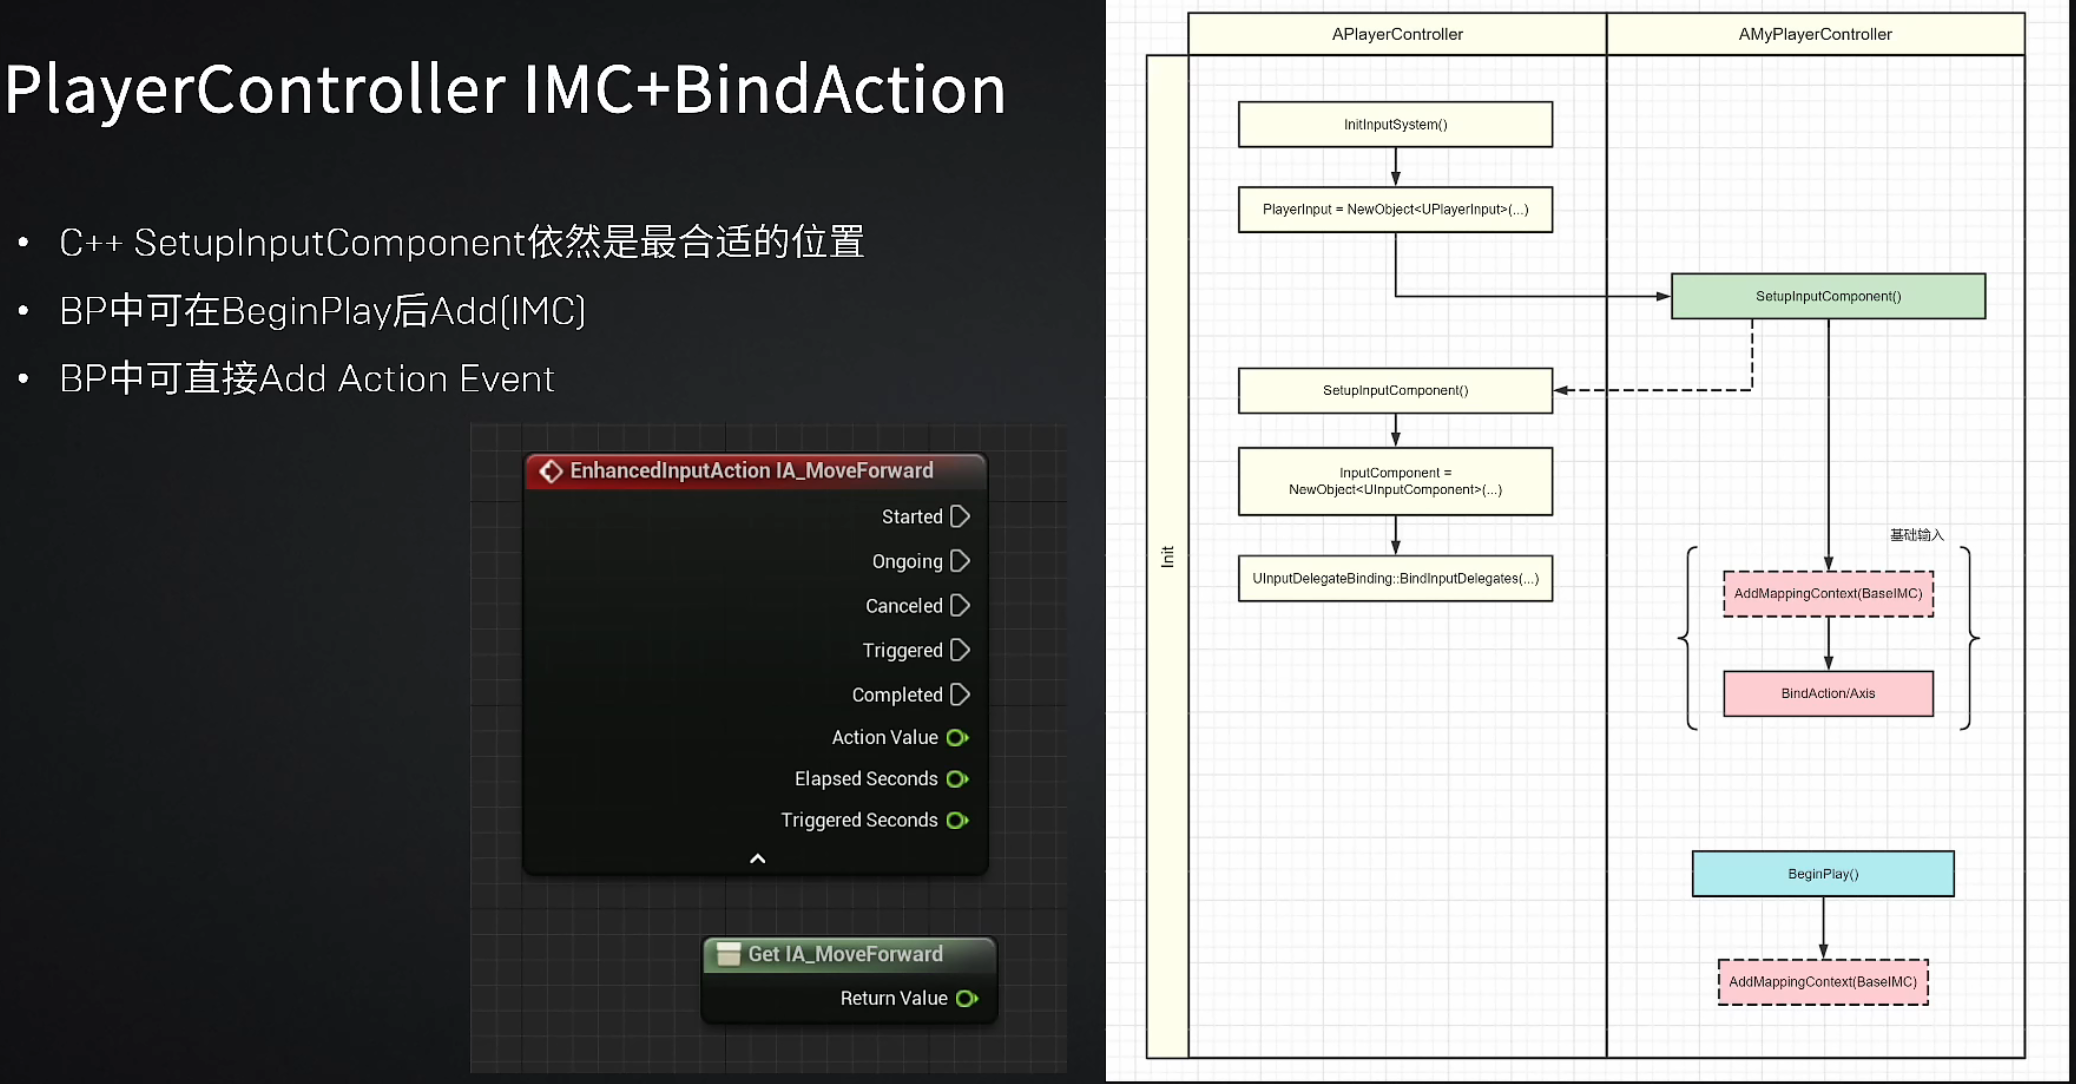
Task: Click the Triggered execution pin
Action: pos(960,650)
